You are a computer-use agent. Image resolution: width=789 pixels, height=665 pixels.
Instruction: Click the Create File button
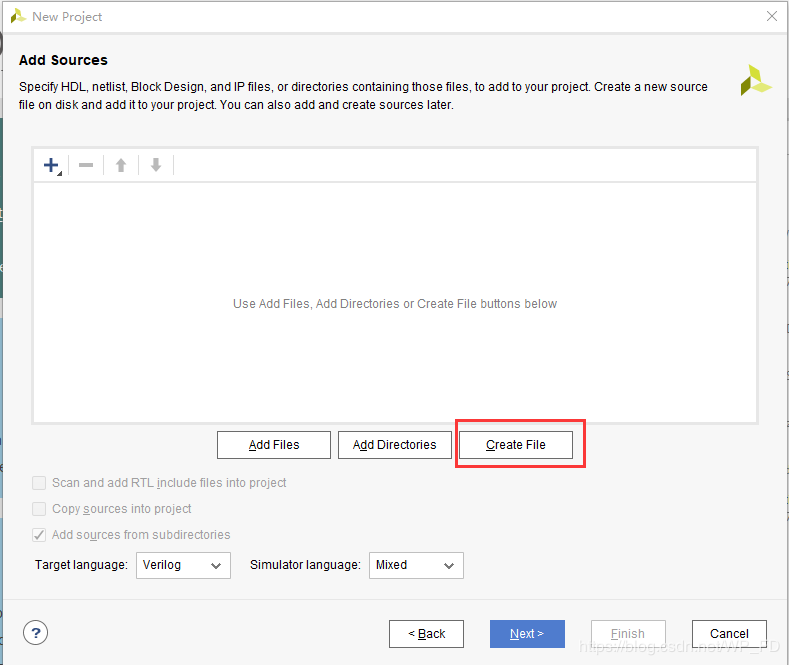pyautogui.click(x=516, y=445)
